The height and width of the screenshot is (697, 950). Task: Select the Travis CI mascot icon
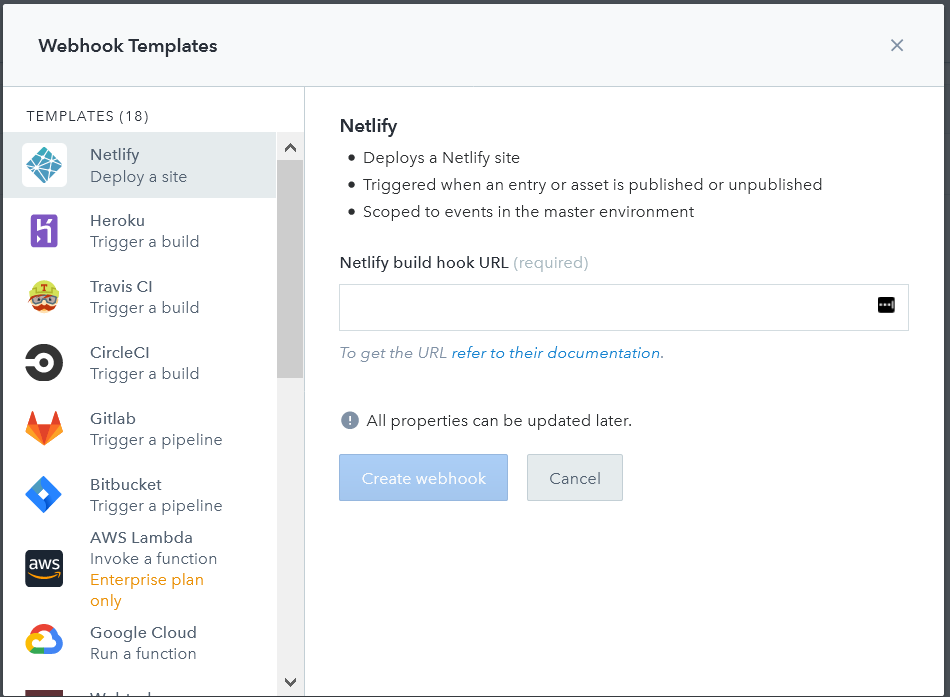44,297
